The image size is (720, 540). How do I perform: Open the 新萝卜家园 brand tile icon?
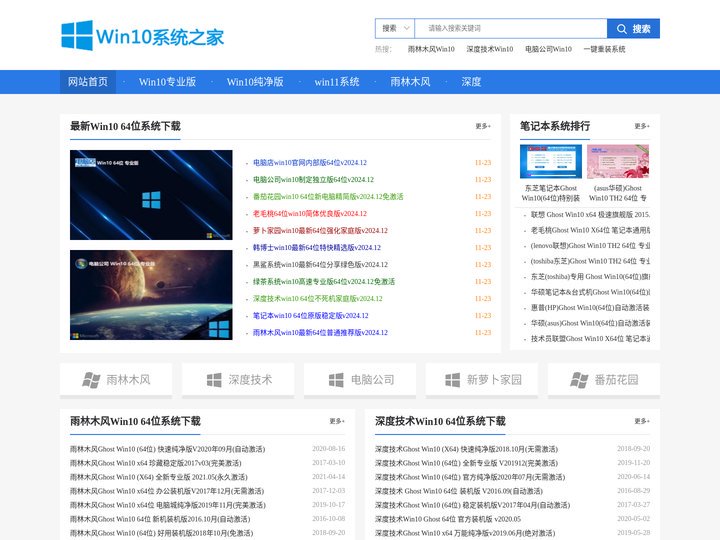click(x=452, y=380)
